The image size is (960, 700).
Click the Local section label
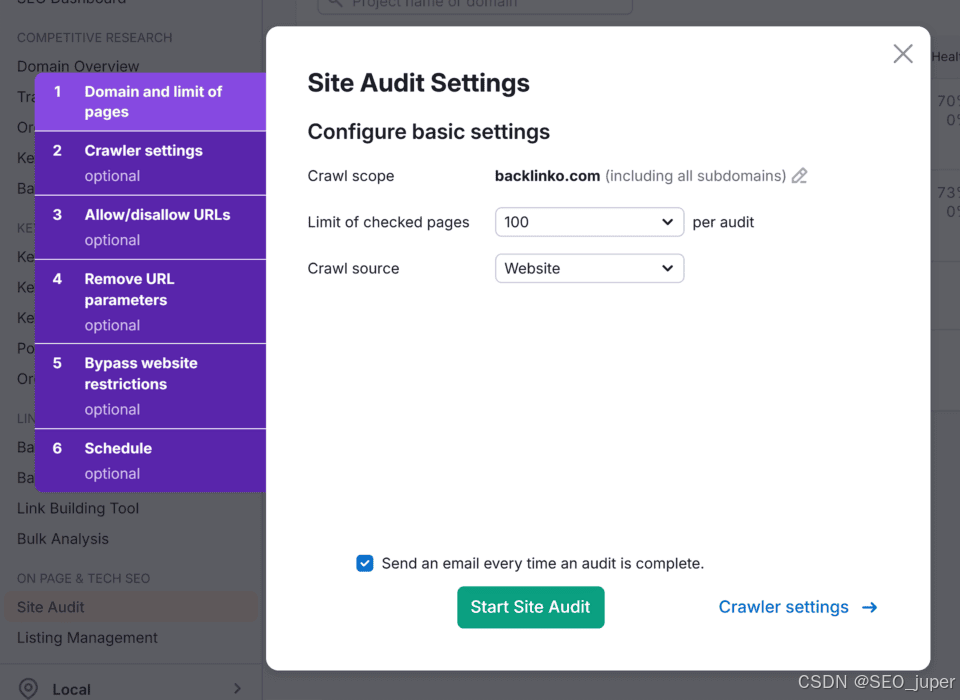point(71,690)
